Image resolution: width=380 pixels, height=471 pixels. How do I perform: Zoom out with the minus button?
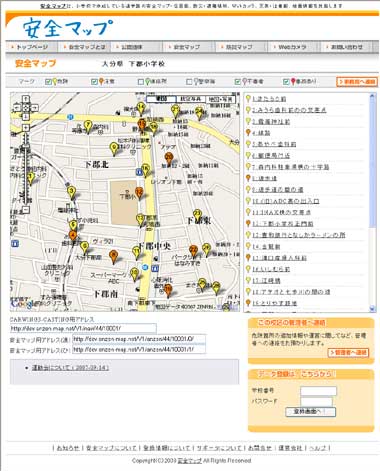click(26, 210)
